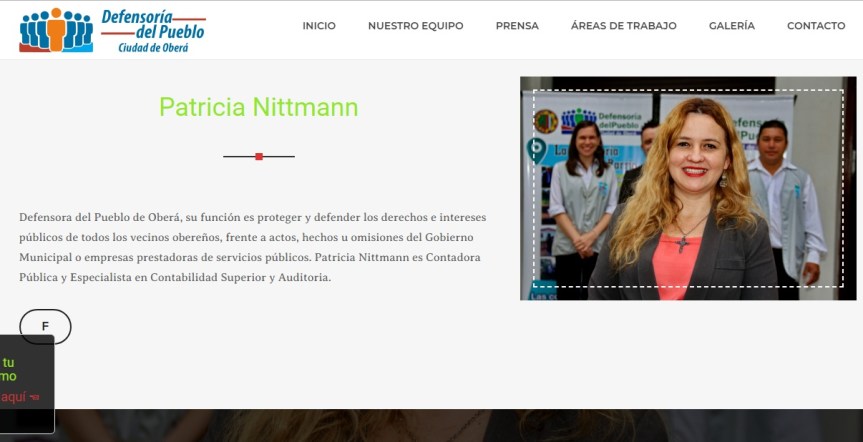Screen dimensions: 863x442
Task: Click the CONTACTO navigation link
Action: pos(815,26)
